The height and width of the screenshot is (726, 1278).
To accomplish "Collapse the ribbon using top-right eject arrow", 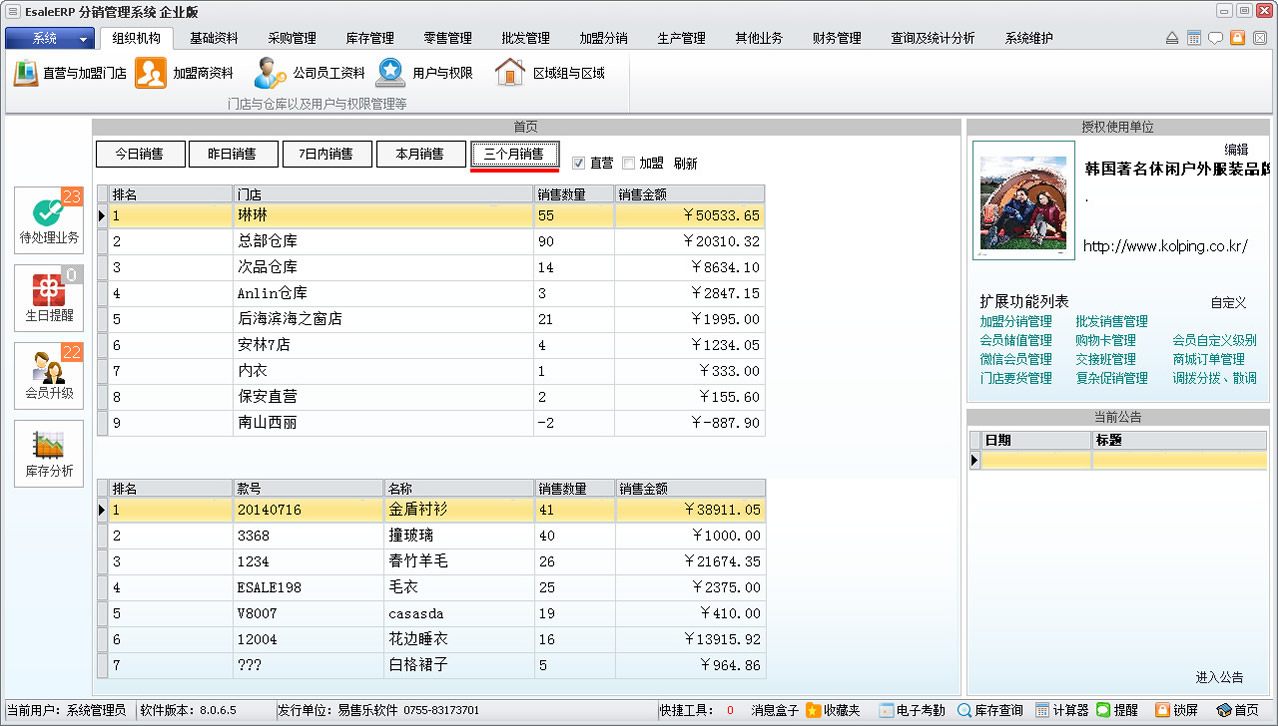I will coord(1172,38).
